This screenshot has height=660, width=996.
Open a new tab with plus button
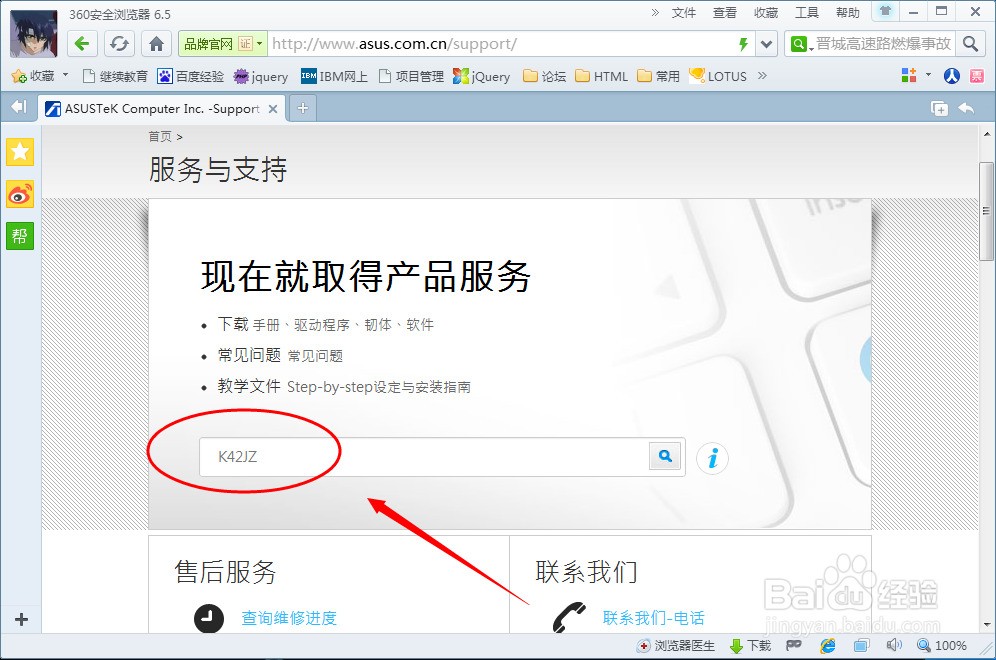(303, 108)
